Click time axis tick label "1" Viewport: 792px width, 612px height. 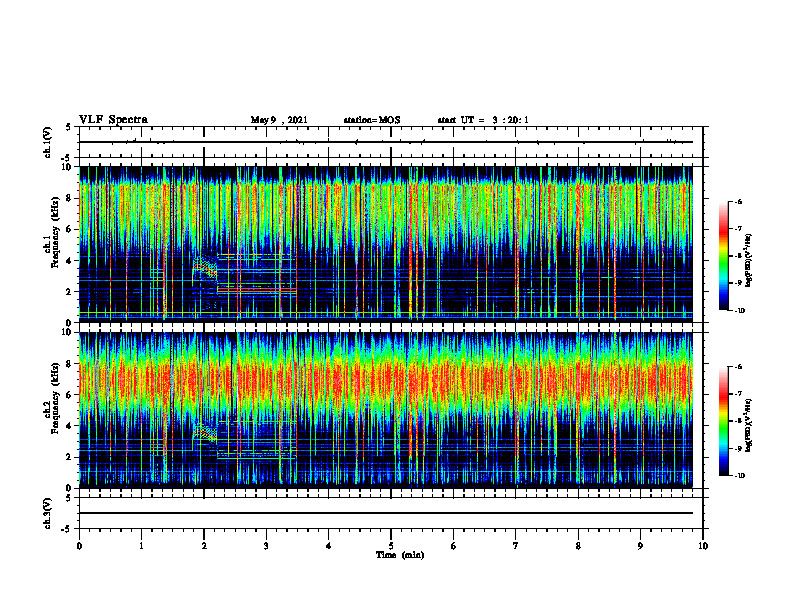point(141,546)
